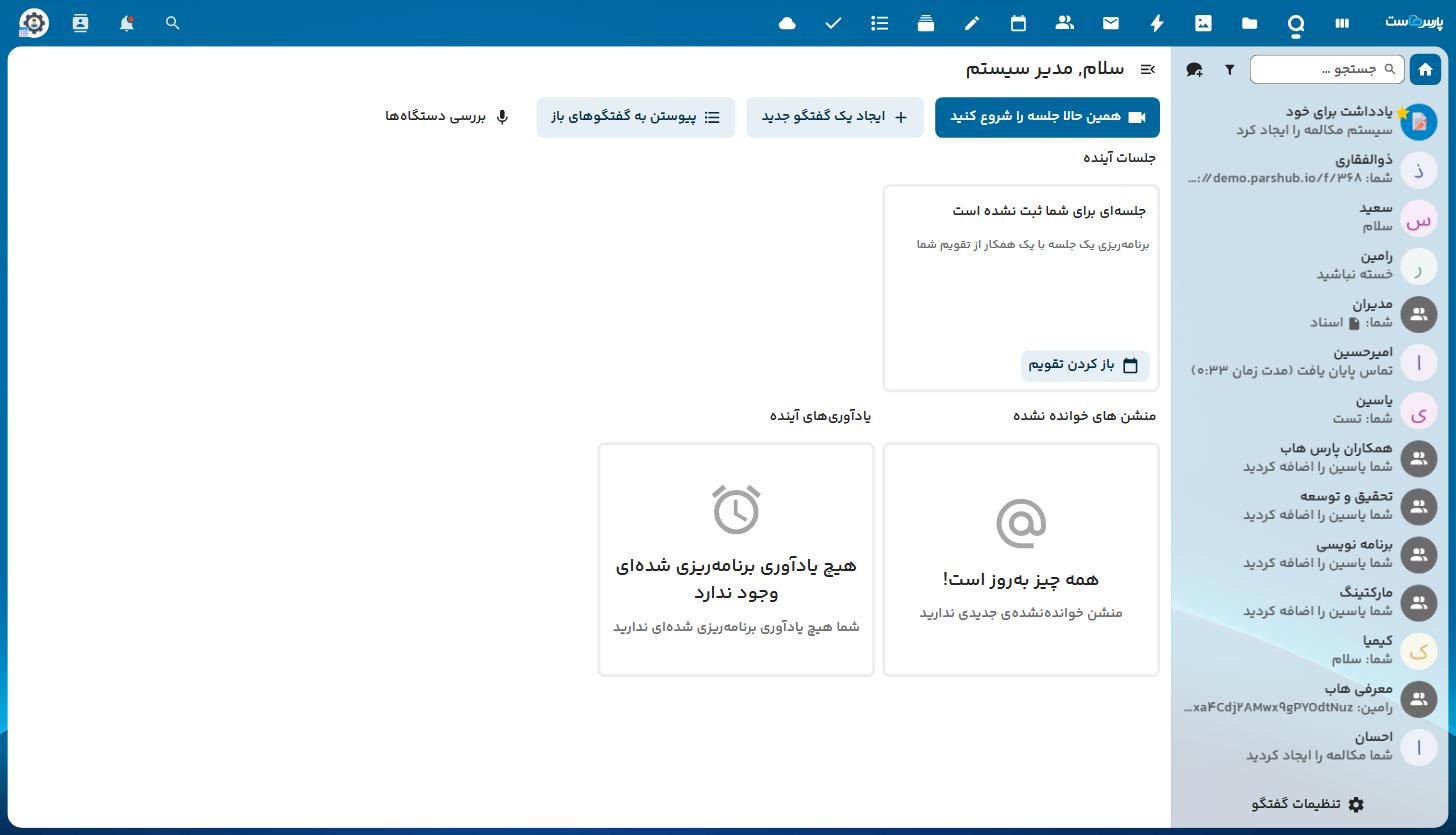Click the سعید avatar circle

1418,218
